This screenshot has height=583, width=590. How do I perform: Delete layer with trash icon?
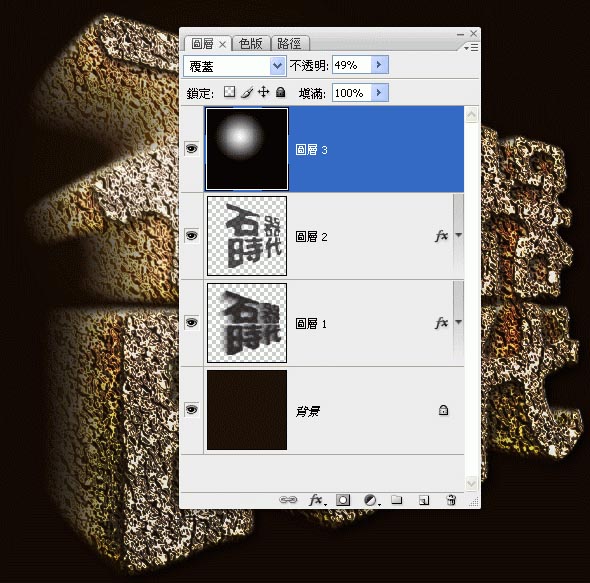click(x=451, y=500)
